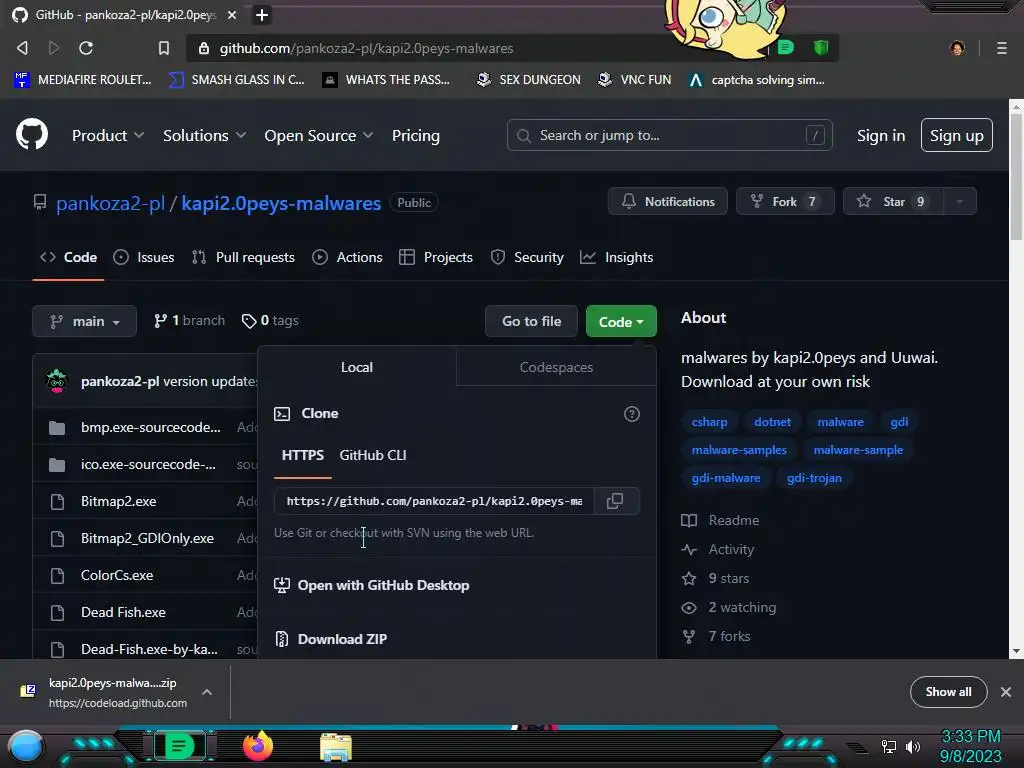
Task: Click the green chat app taskbar icon
Action: 179,746
